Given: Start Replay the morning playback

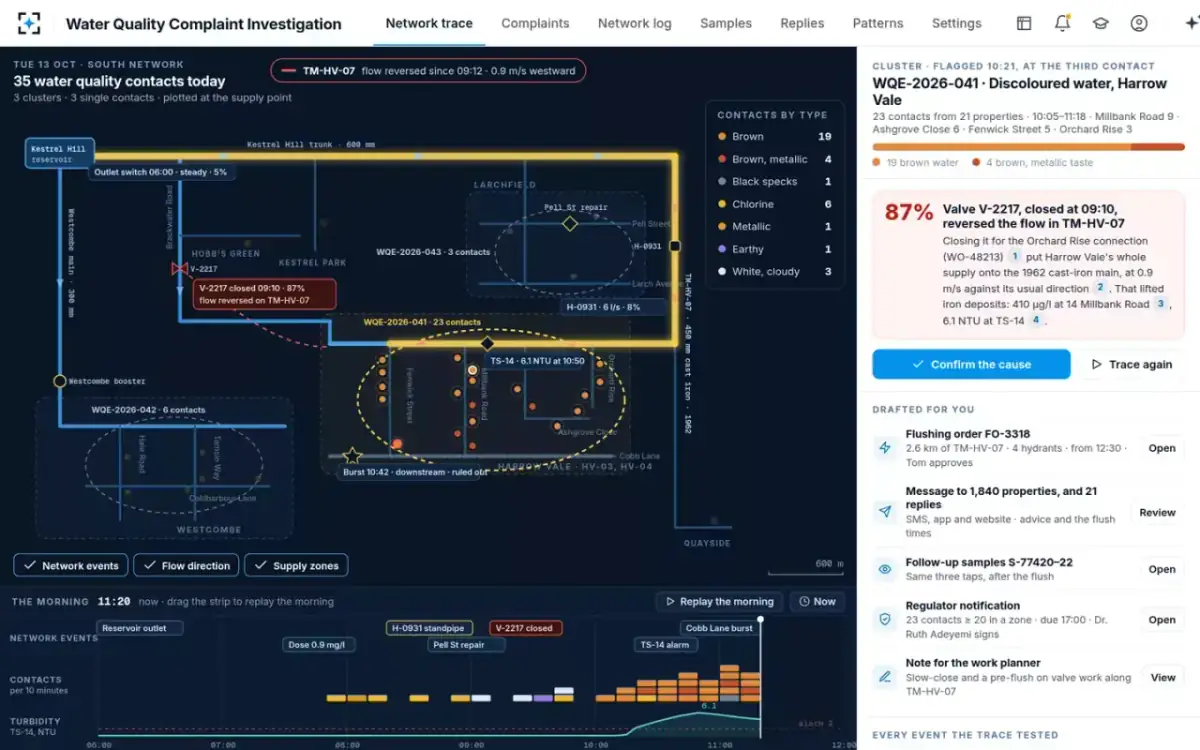Looking at the screenshot, I should click(x=719, y=601).
